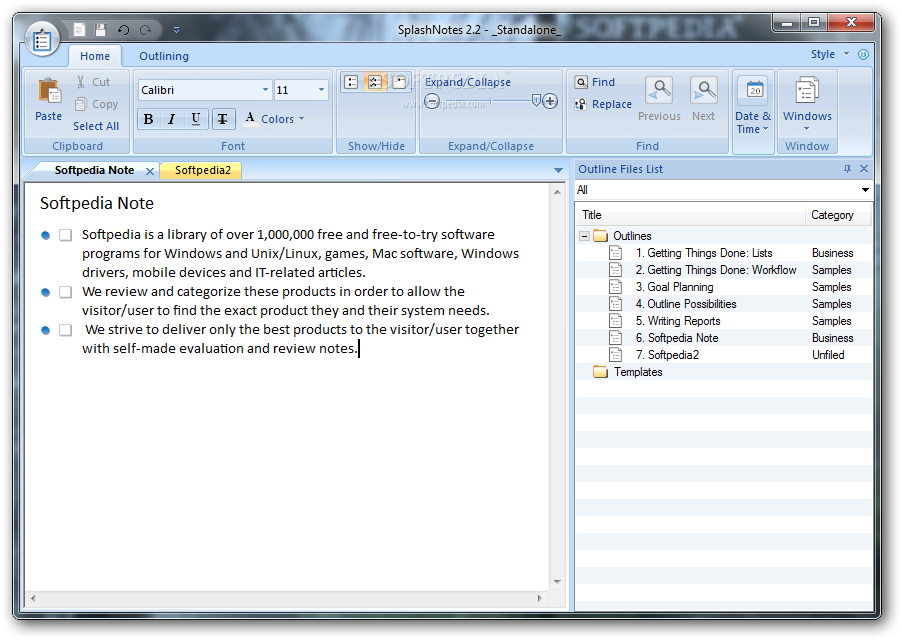The height and width of the screenshot is (640, 902).
Task: Click the Expand/Collapse slider thumb
Action: pyautogui.click(x=536, y=101)
